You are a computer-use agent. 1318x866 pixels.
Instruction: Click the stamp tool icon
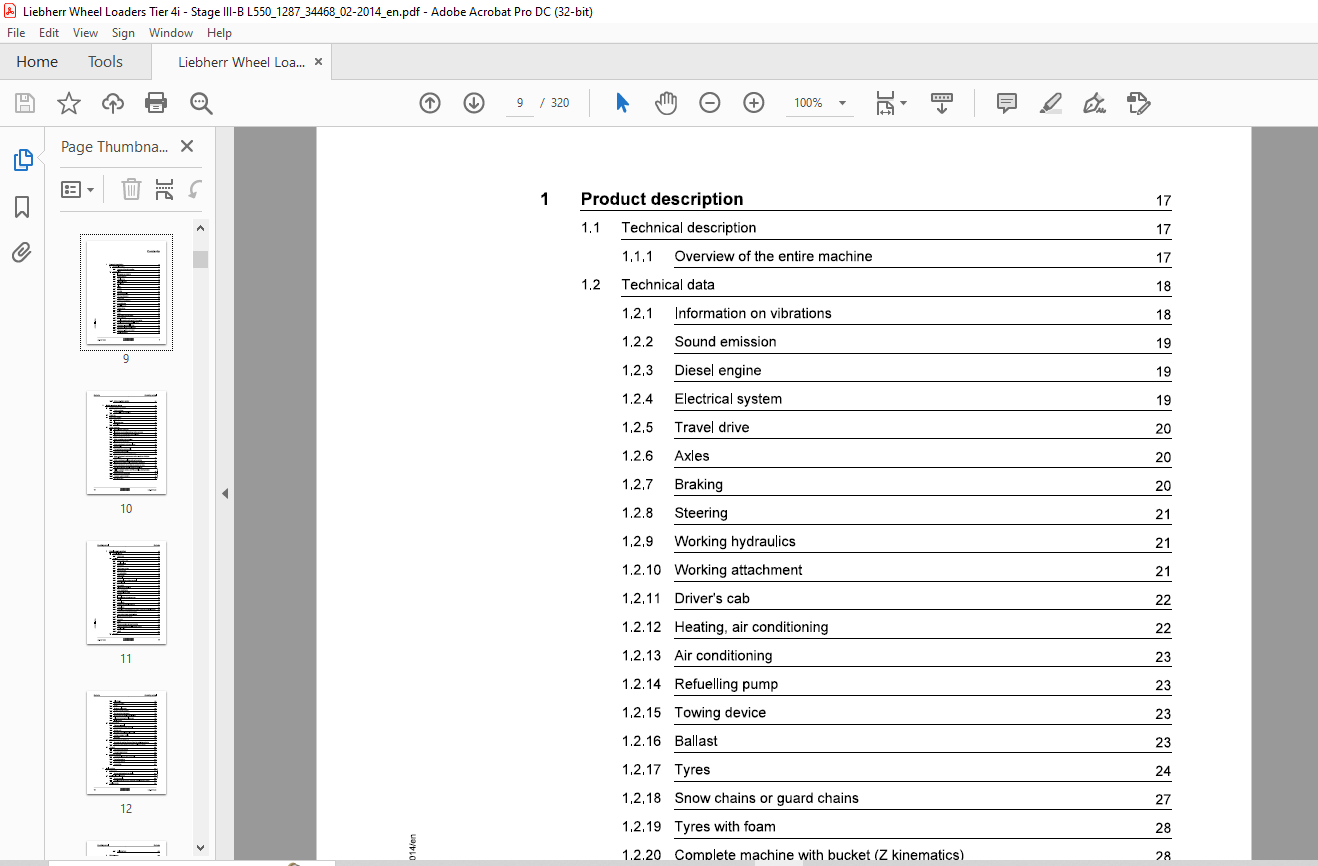click(1138, 103)
